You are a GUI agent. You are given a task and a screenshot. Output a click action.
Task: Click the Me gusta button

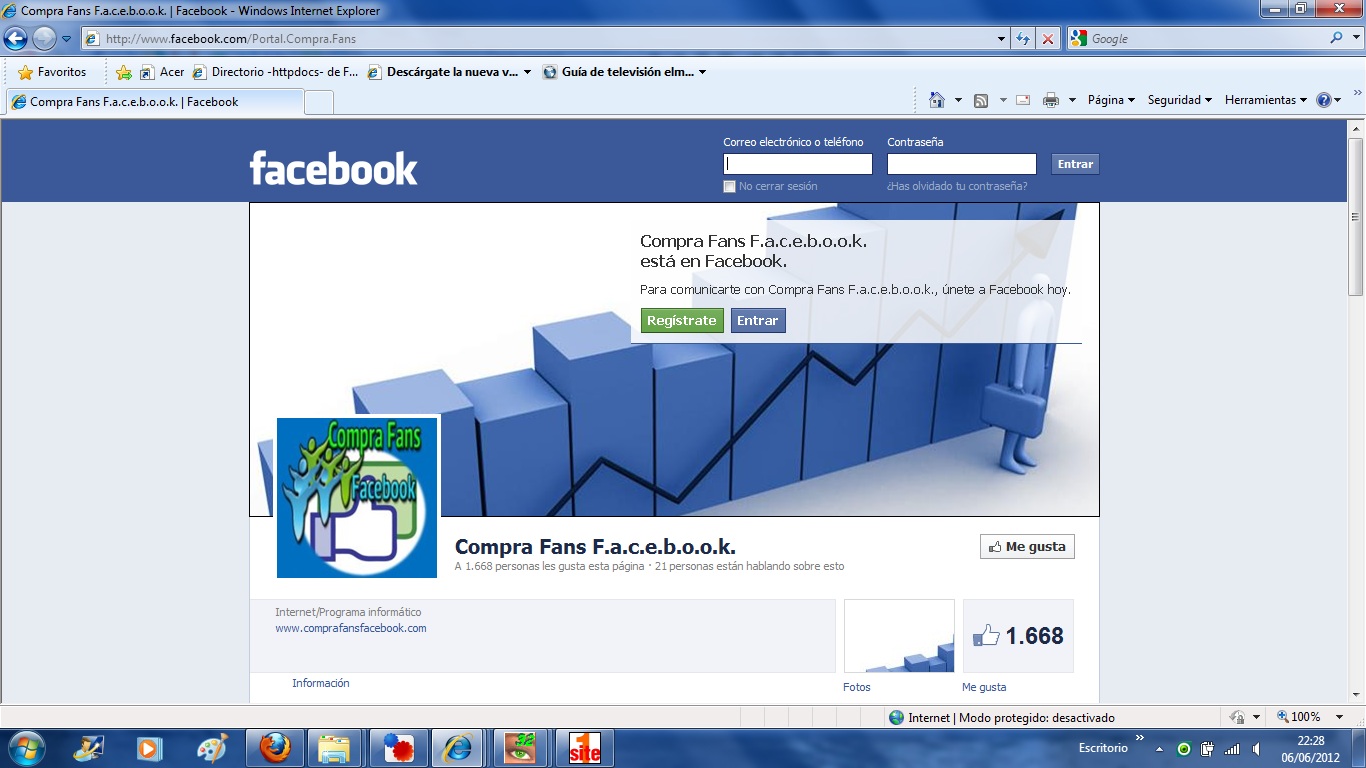[x=1027, y=547]
